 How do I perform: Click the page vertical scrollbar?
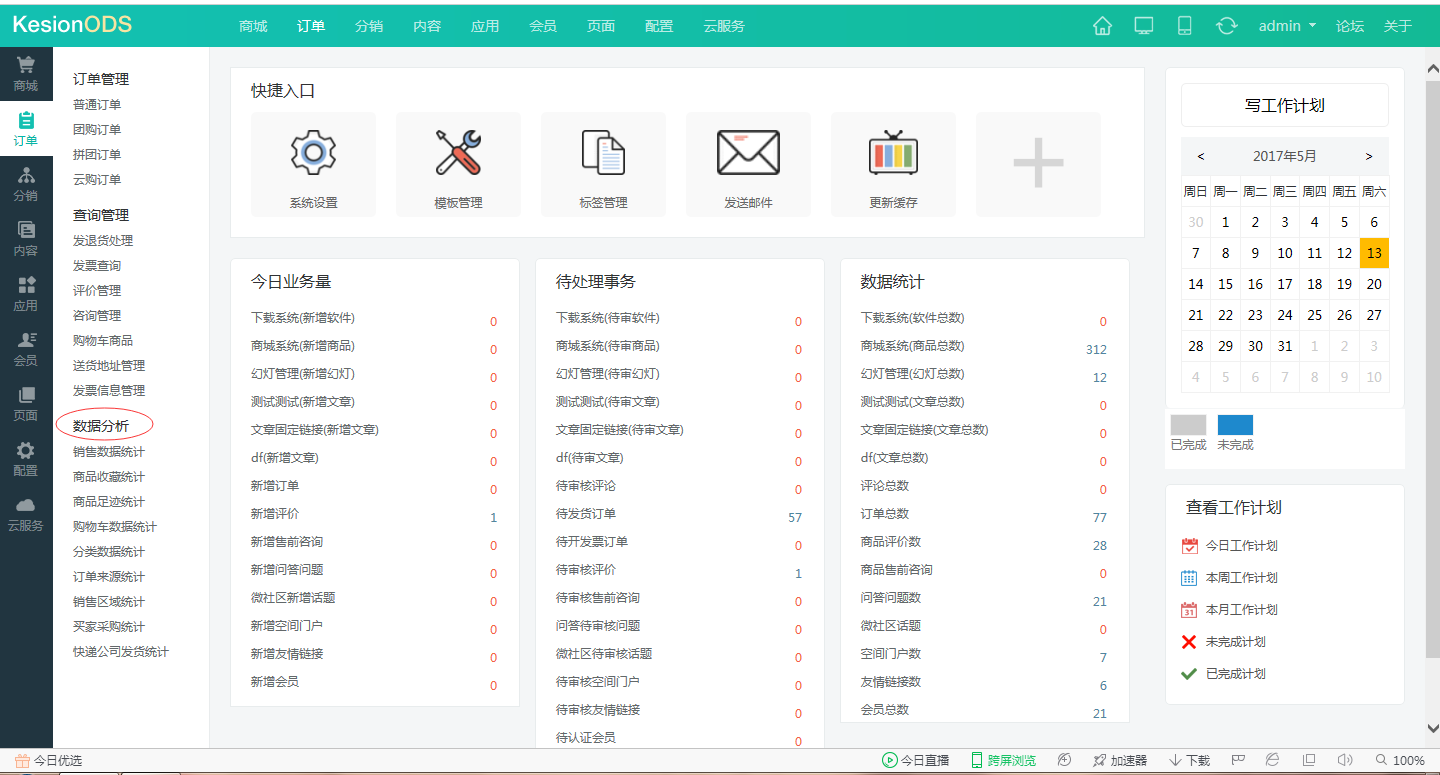[x=1431, y=369]
